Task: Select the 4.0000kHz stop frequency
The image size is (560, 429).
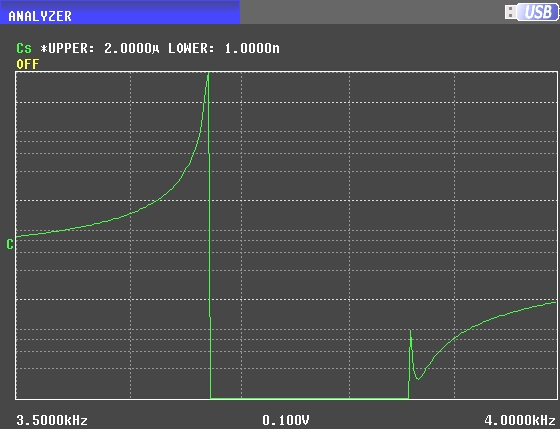Action: pos(520,420)
